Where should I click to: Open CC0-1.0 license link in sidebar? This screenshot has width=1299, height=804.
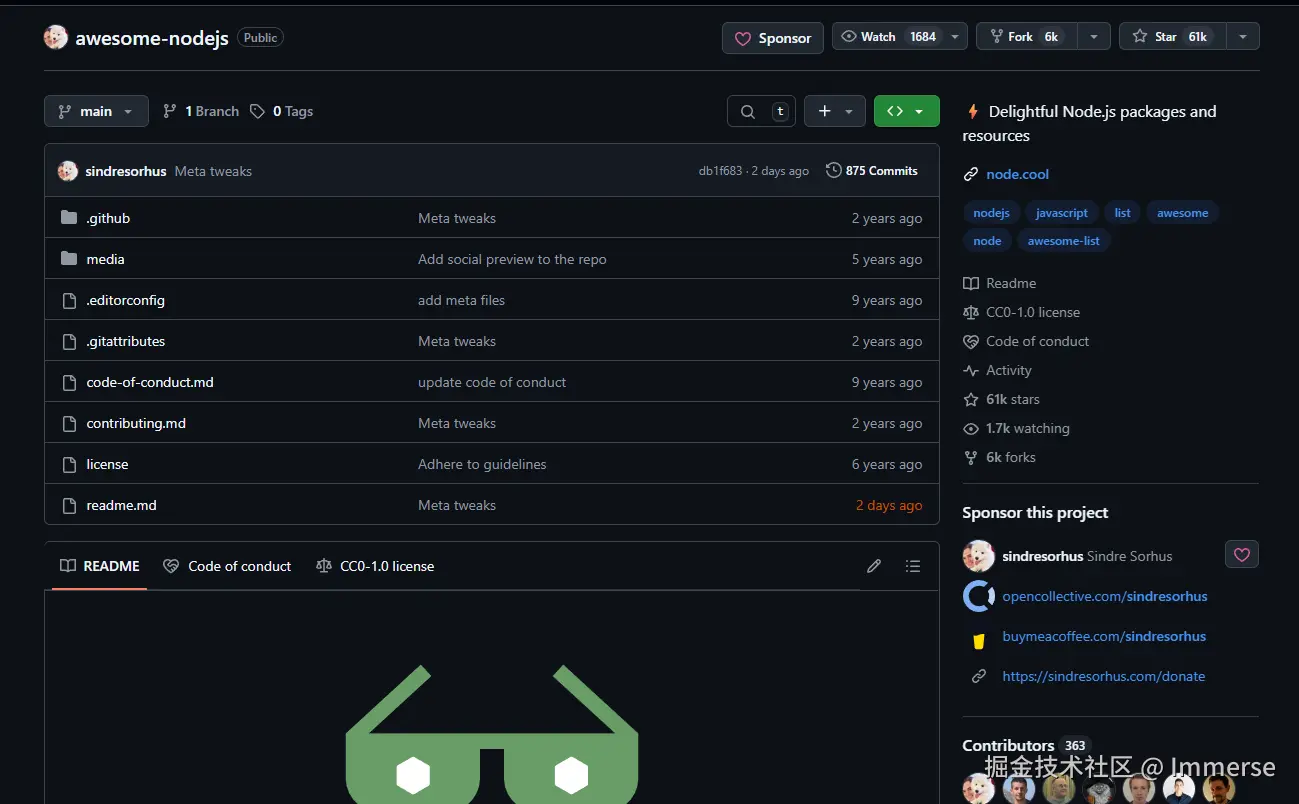pyautogui.click(x=1022, y=312)
